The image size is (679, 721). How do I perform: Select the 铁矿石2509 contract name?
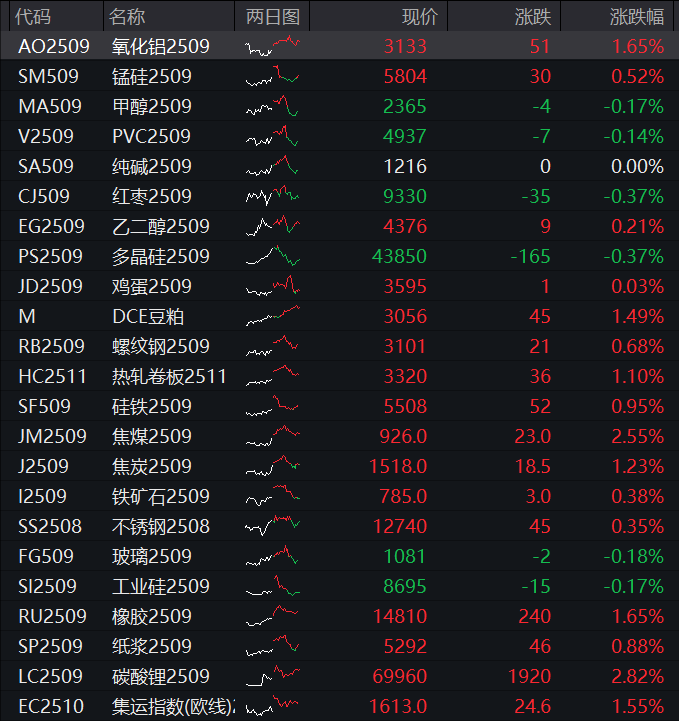coord(160,496)
